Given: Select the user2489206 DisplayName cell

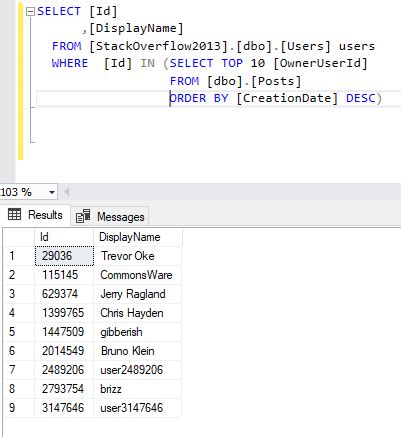Looking at the screenshot, I should (138, 370).
